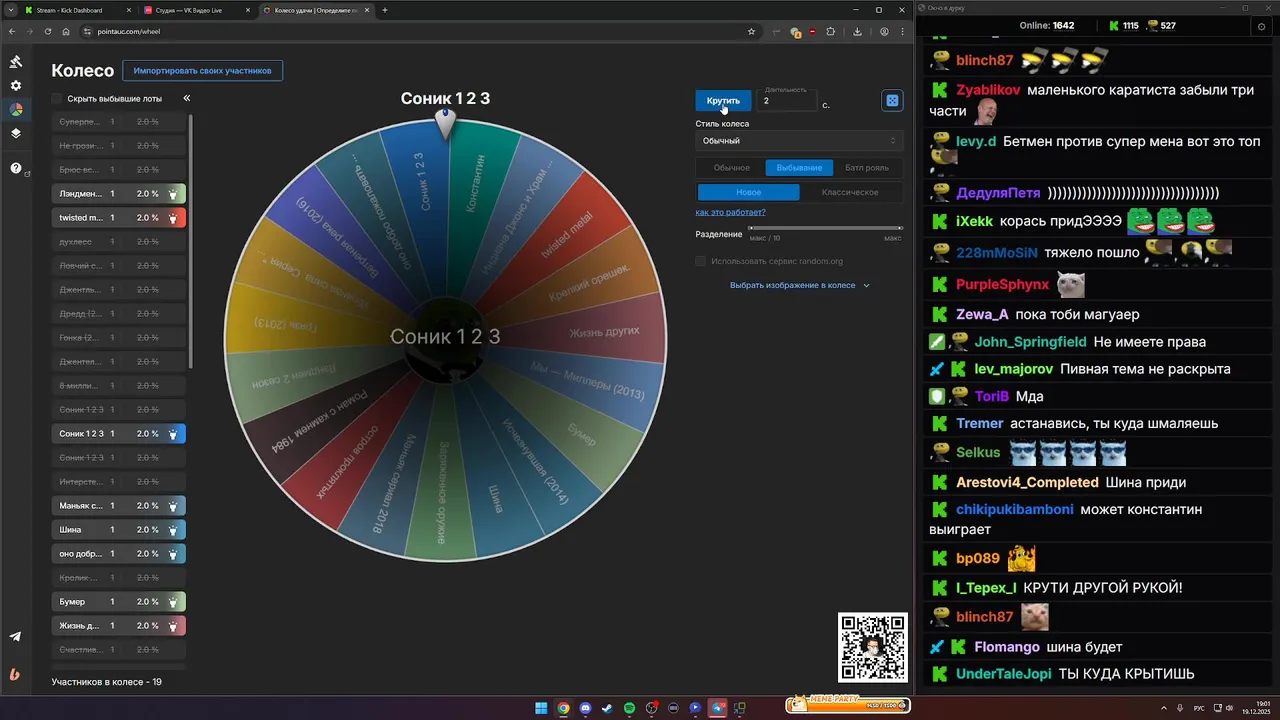
Task: Click the browser address bar
Action: [420, 31]
